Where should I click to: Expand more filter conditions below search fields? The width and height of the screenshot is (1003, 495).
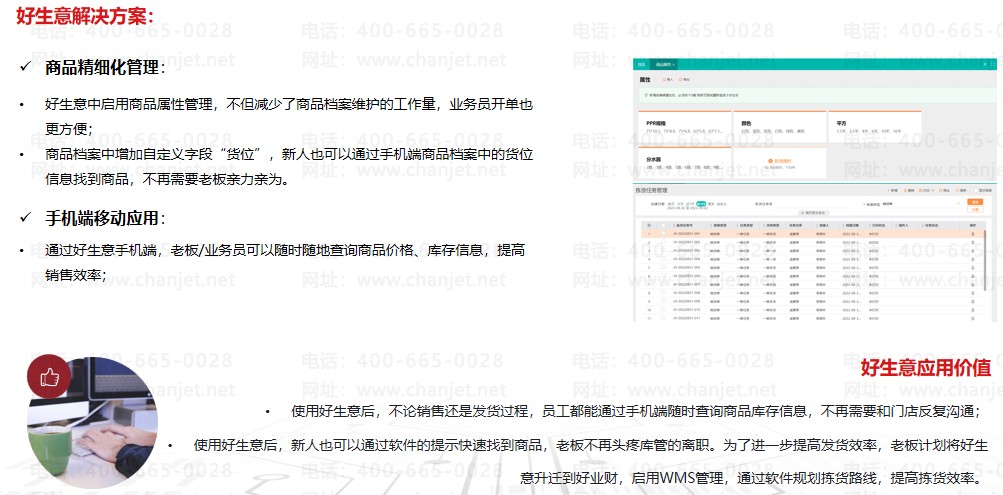click(814, 213)
